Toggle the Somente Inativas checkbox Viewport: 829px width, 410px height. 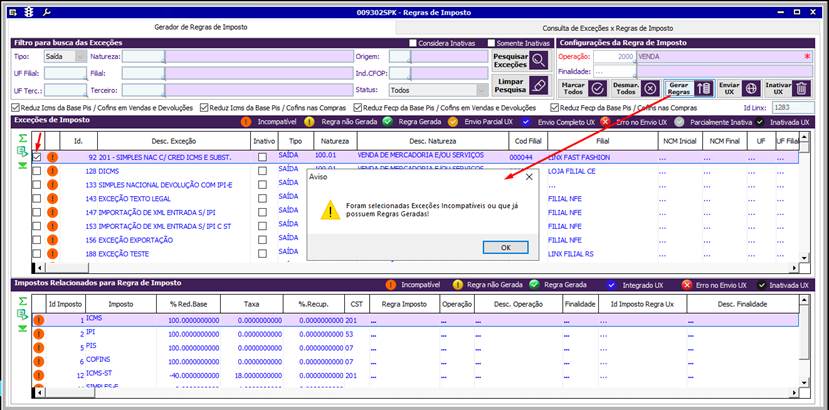491,43
